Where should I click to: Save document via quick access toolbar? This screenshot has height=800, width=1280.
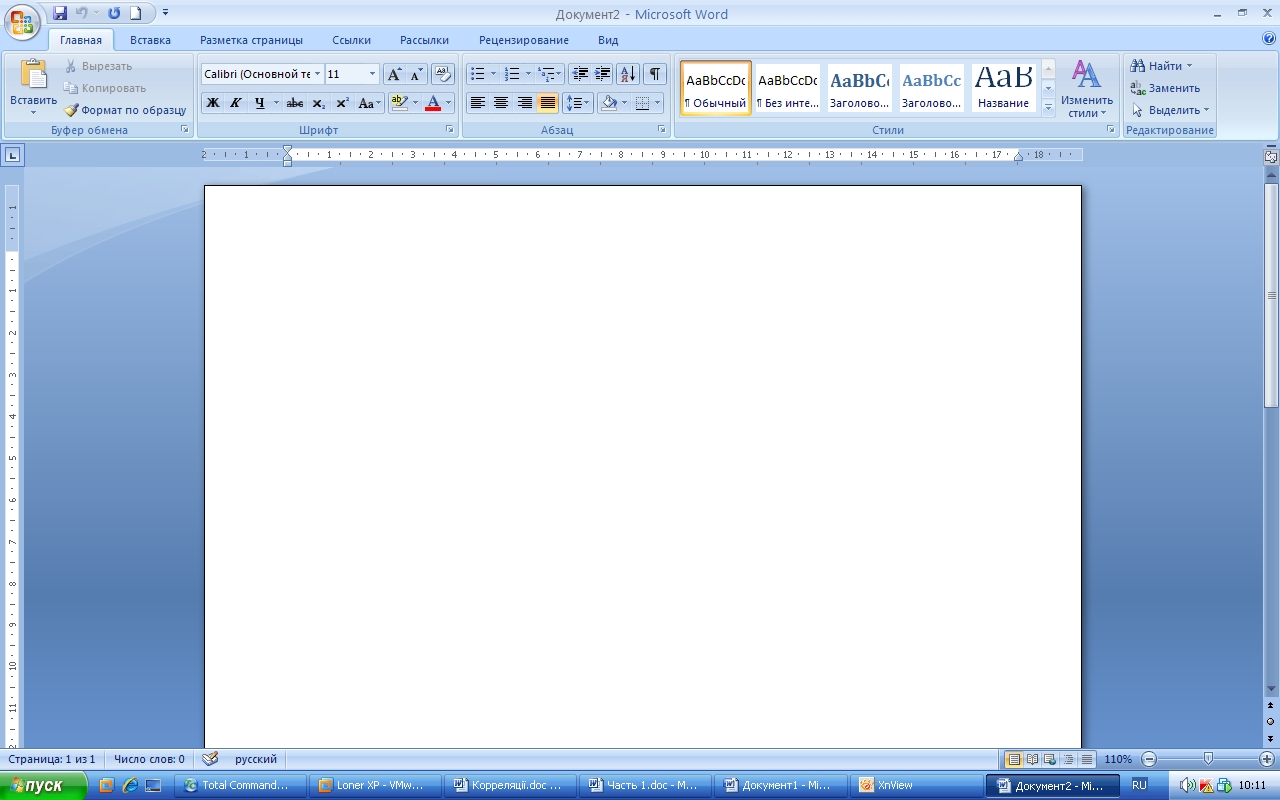click(60, 13)
